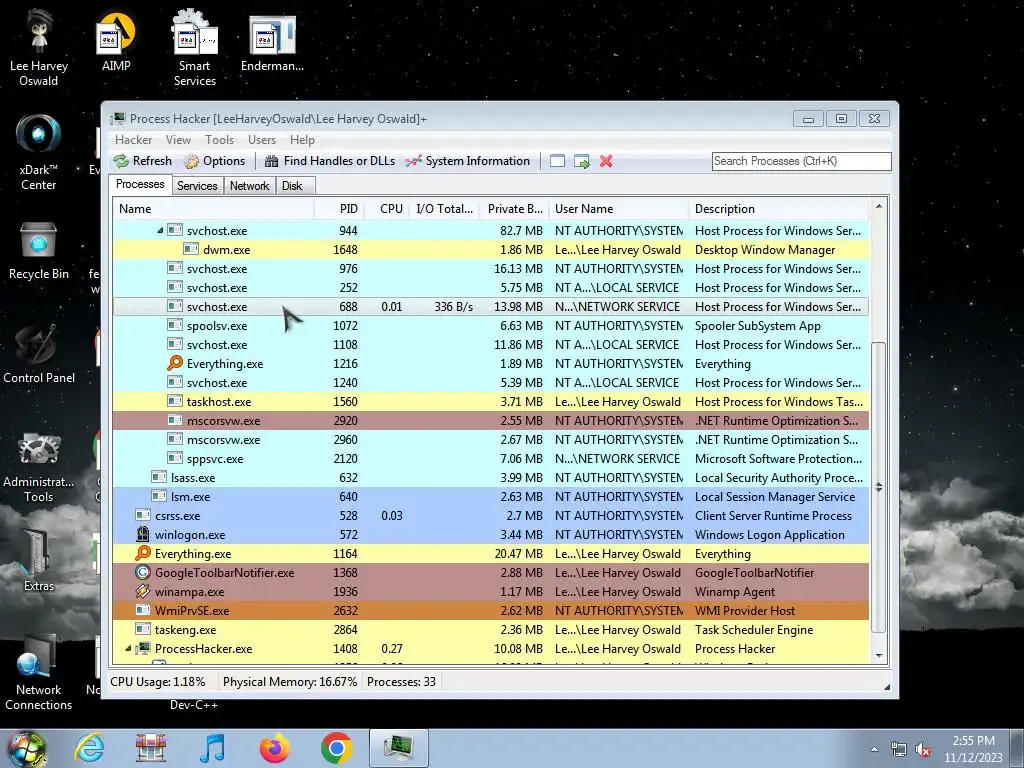Select the WmiPrvSE.exe process row
This screenshot has height=768, width=1024.
pos(491,611)
